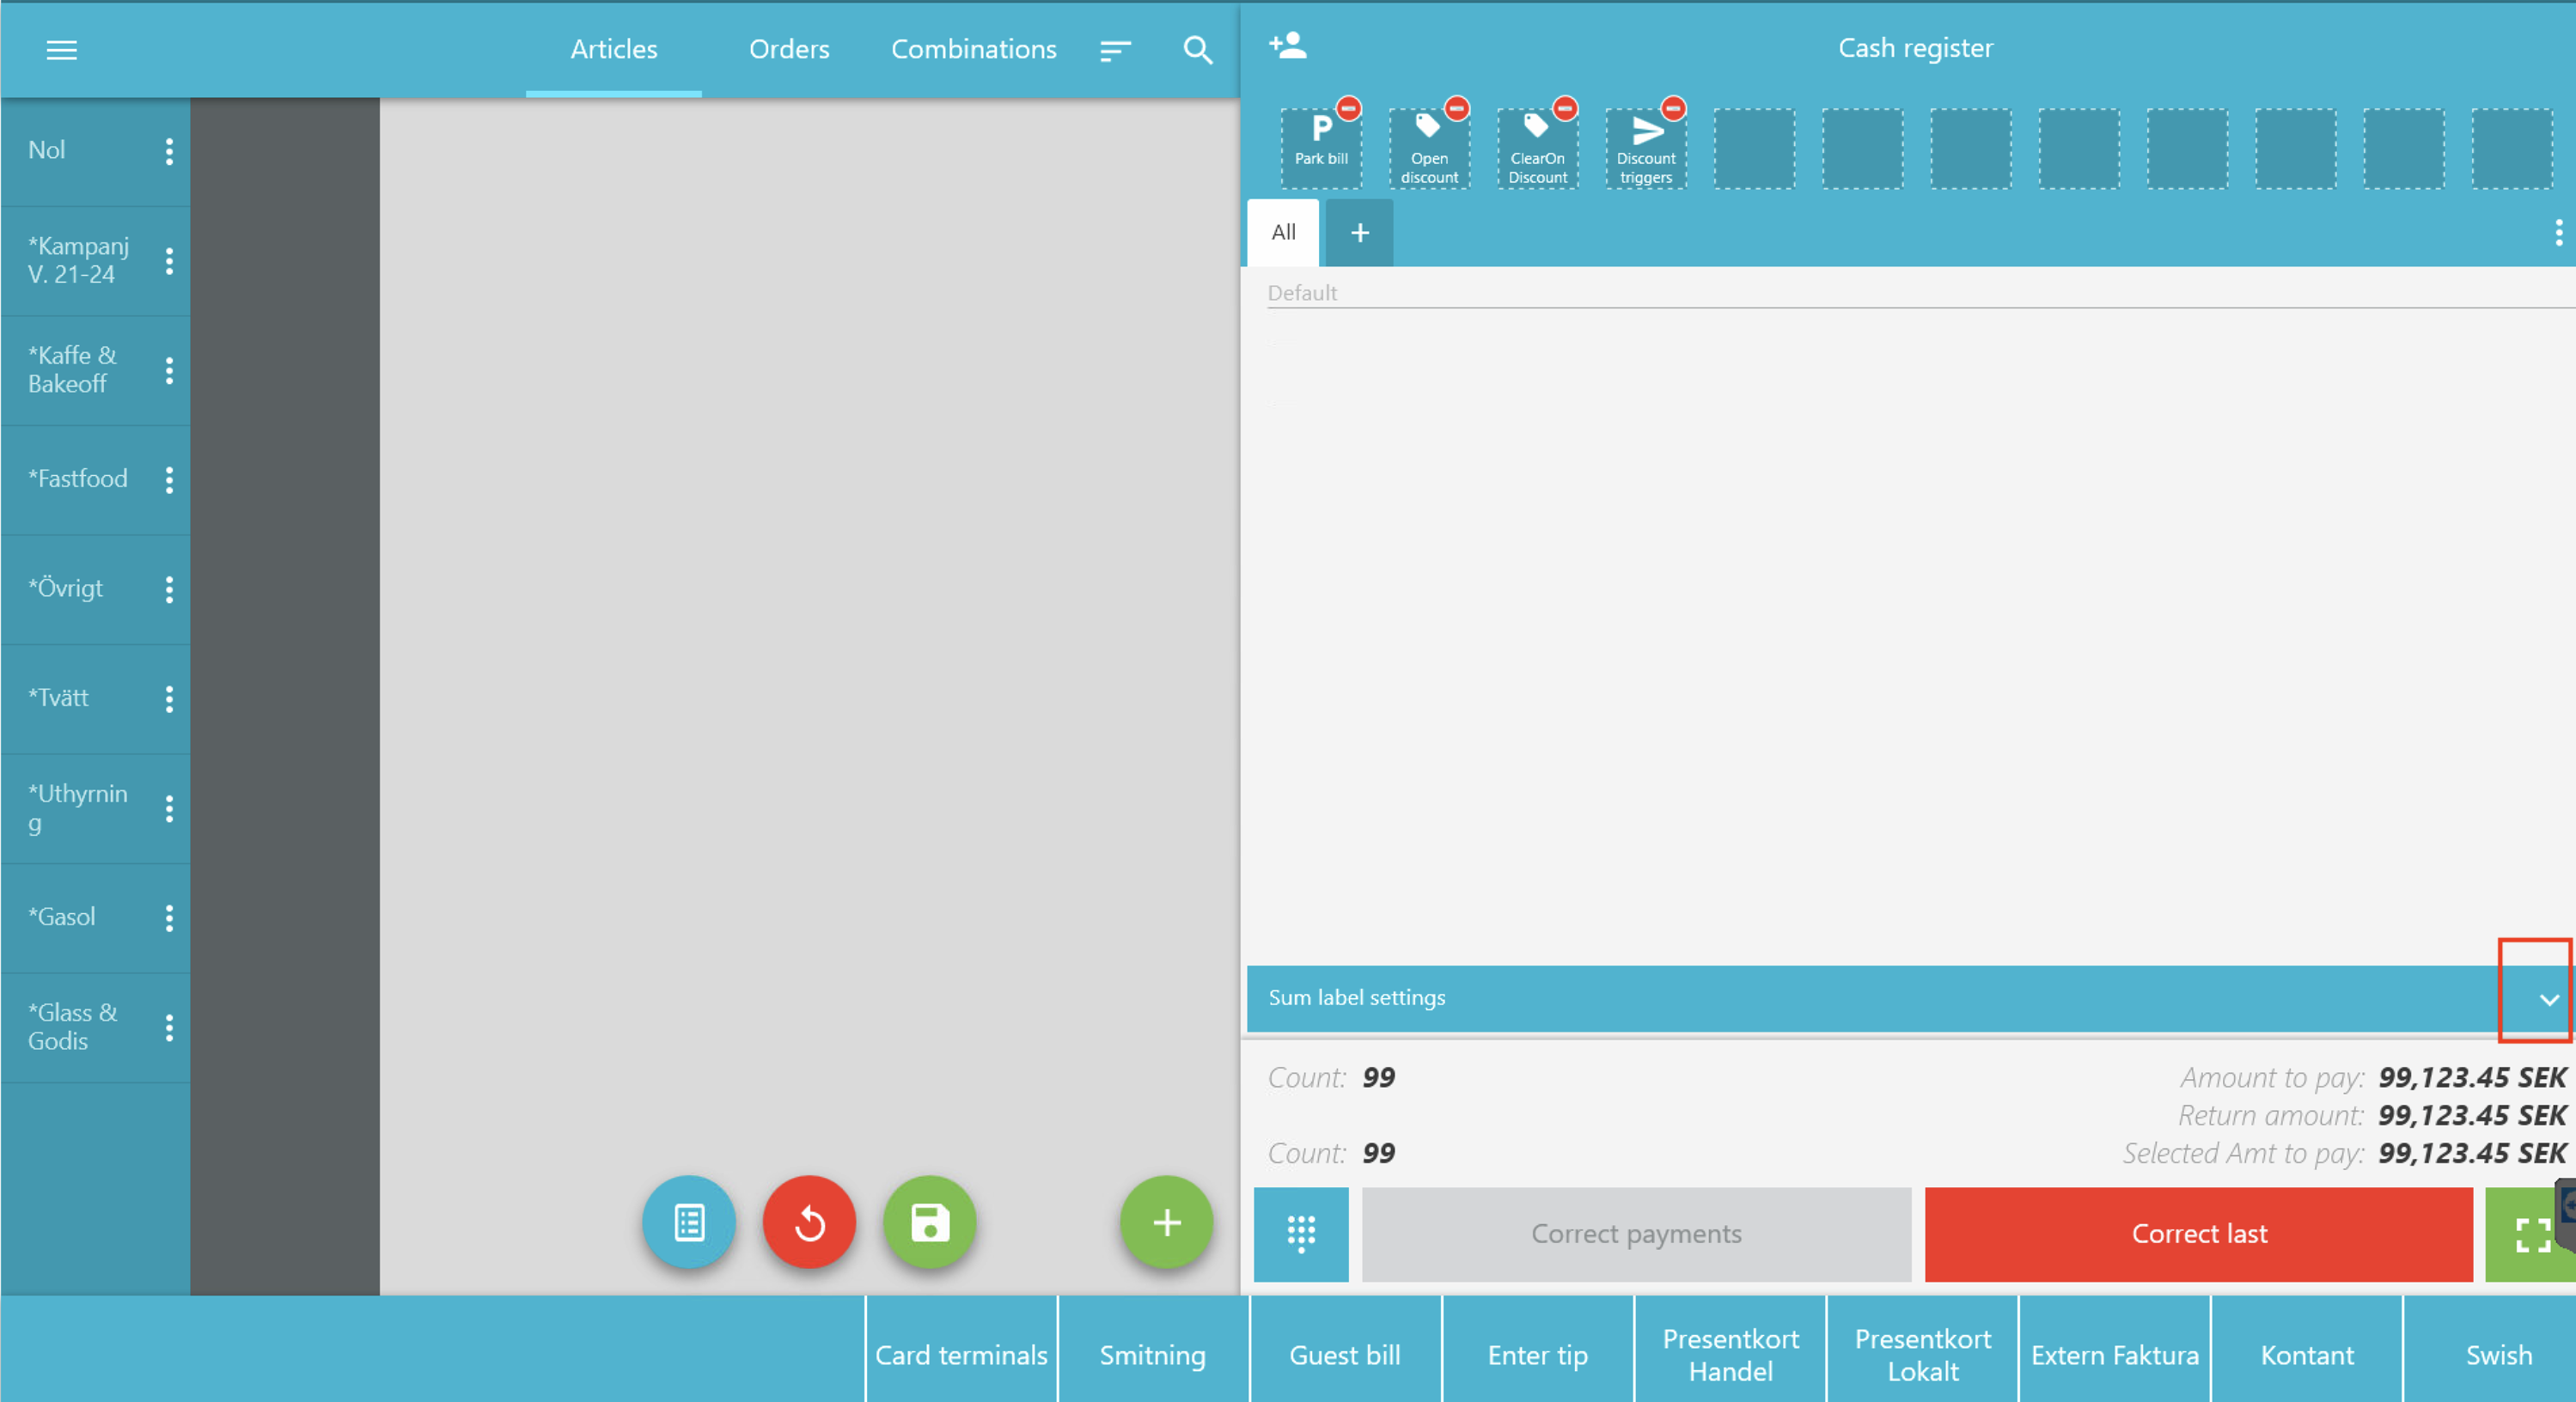Remove the Open discount shortcut badge
The image size is (2576, 1402).
1457,108
